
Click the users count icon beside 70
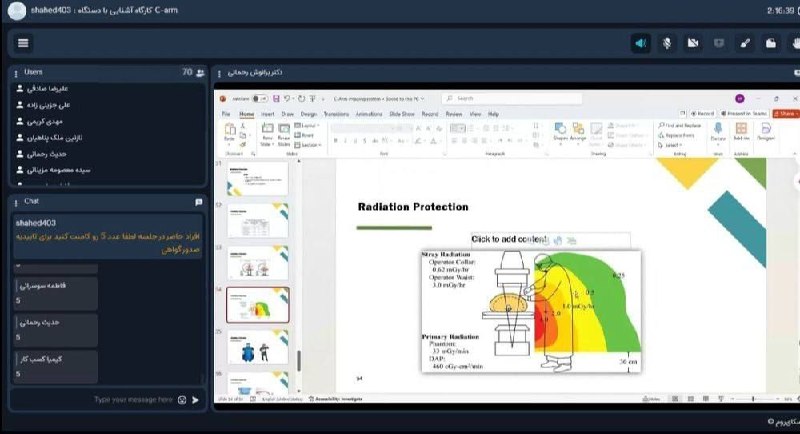click(x=200, y=73)
